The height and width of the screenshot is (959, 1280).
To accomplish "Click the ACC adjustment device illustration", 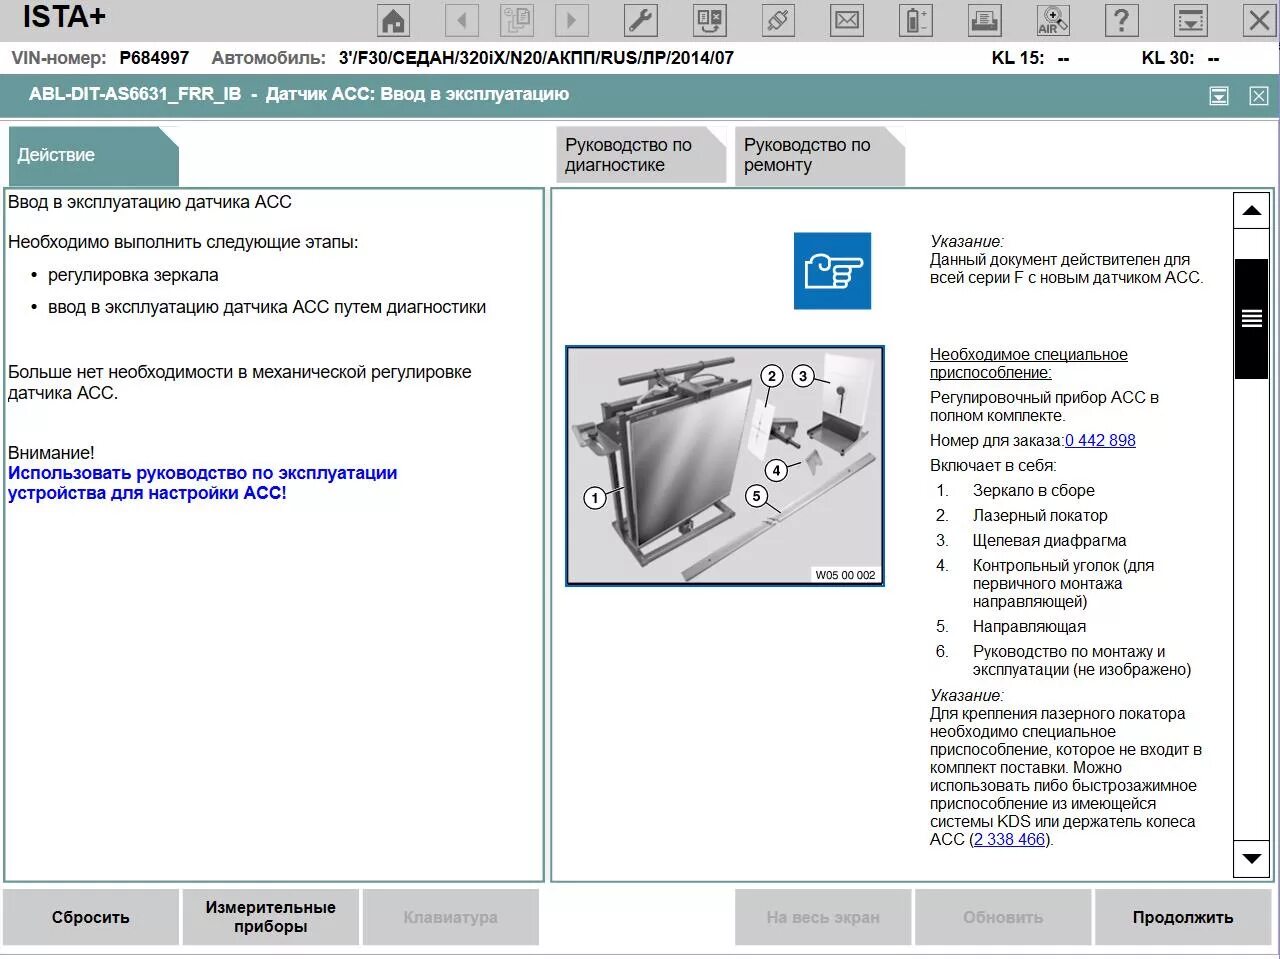I will 725,466.
